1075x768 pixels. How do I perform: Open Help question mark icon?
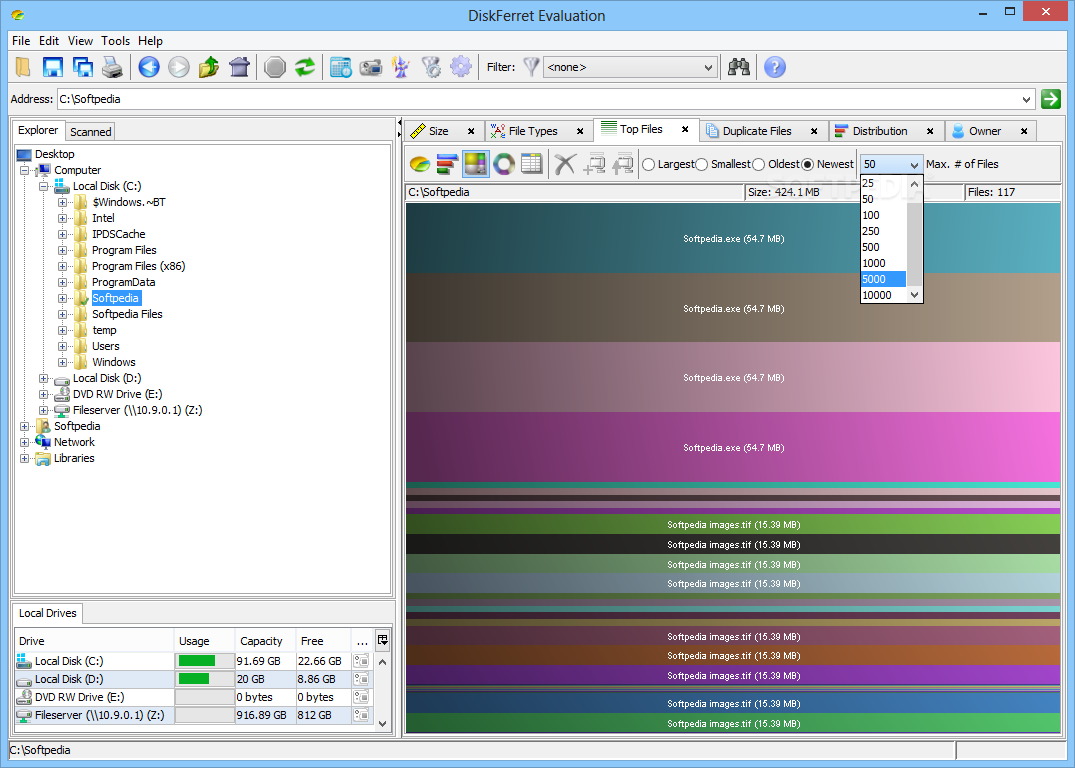pyautogui.click(x=775, y=67)
